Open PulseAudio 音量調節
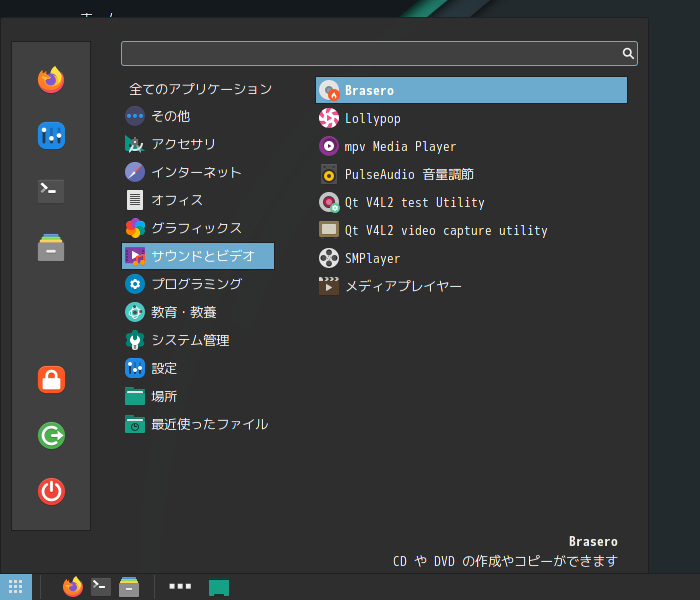The width and height of the screenshot is (700, 600). (x=471, y=174)
